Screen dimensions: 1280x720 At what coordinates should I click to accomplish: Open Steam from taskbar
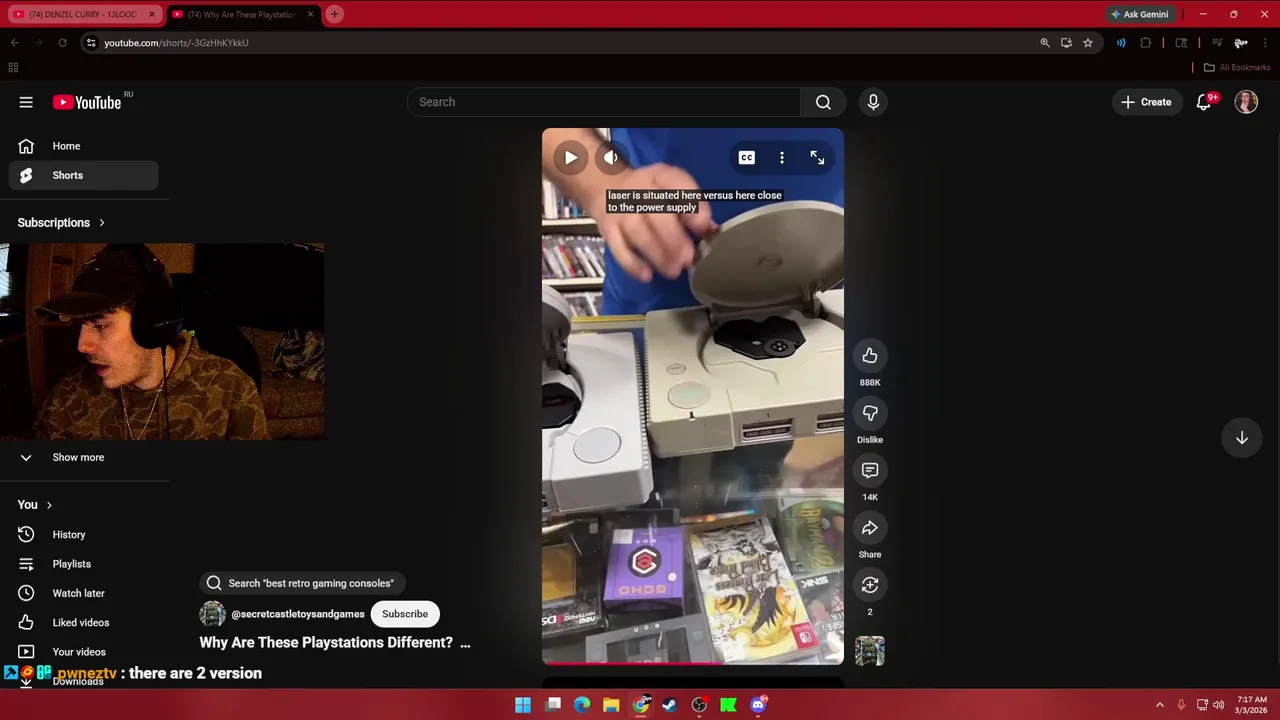[670, 705]
